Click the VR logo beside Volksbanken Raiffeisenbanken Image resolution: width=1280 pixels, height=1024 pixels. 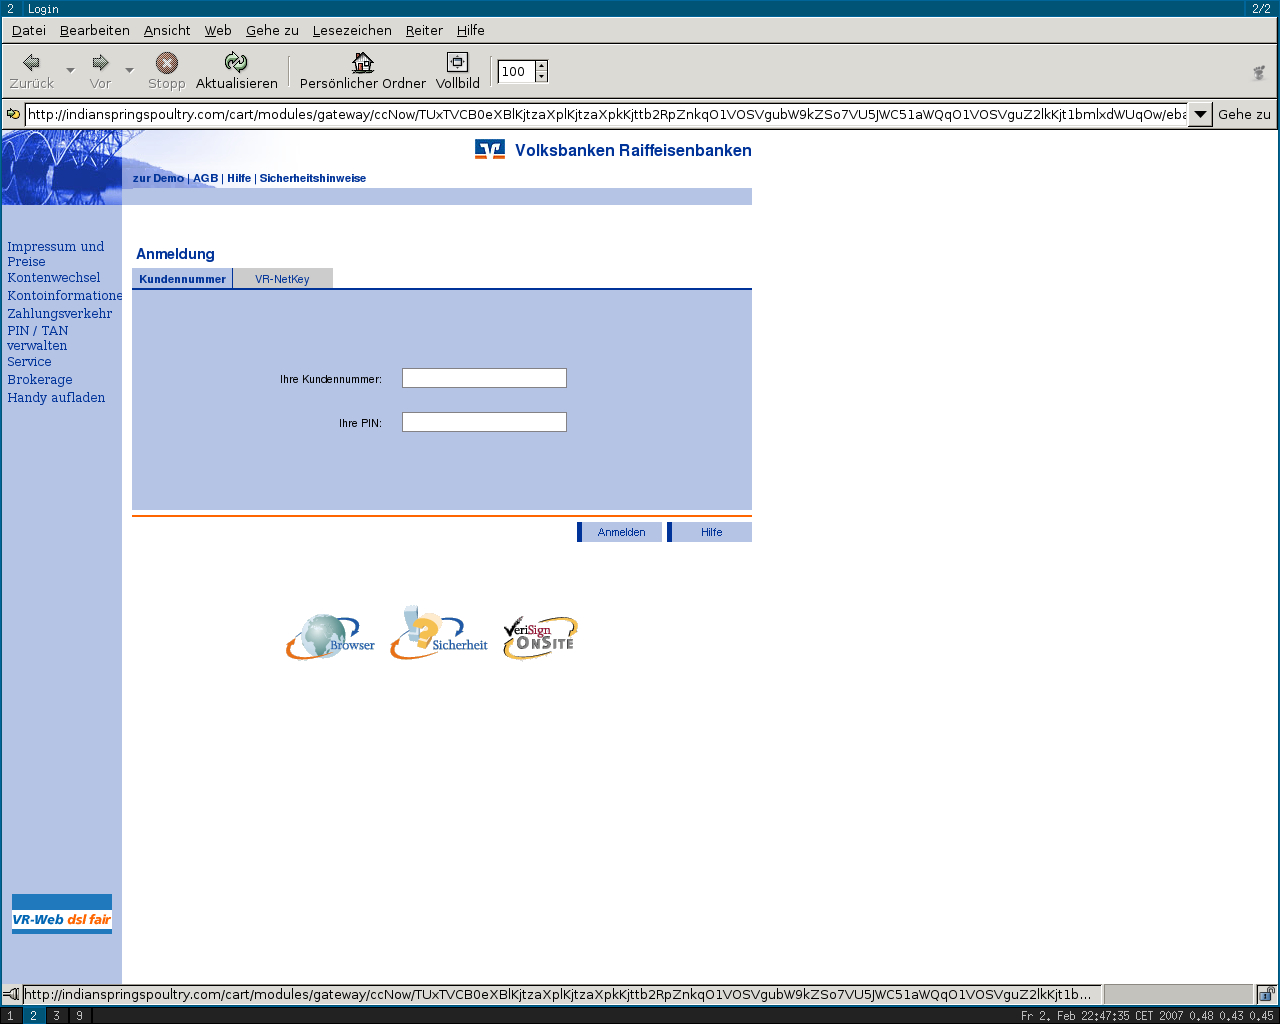pyautogui.click(x=490, y=150)
